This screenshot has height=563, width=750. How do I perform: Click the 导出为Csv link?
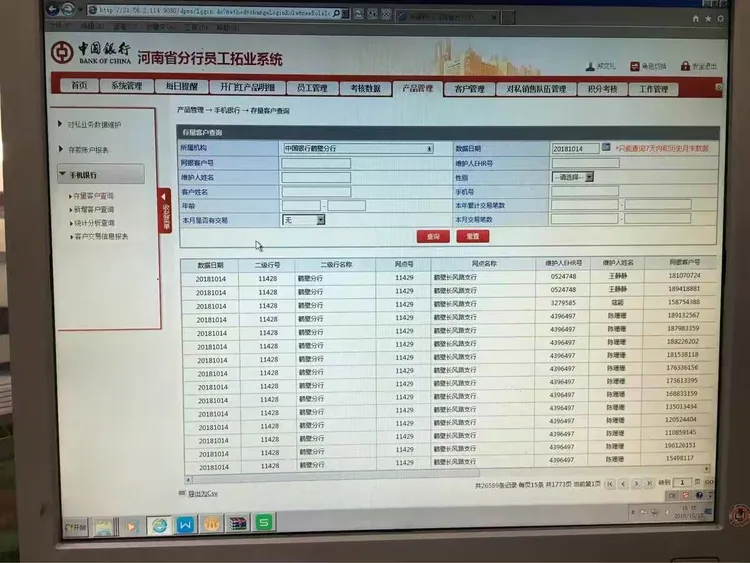(x=203, y=493)
